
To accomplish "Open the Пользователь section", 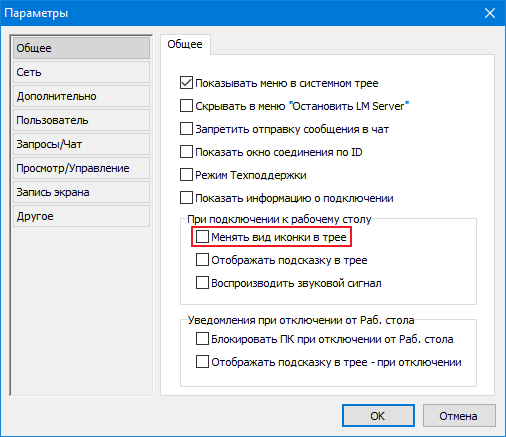I will pyautogui.click(x=81, y=120).
